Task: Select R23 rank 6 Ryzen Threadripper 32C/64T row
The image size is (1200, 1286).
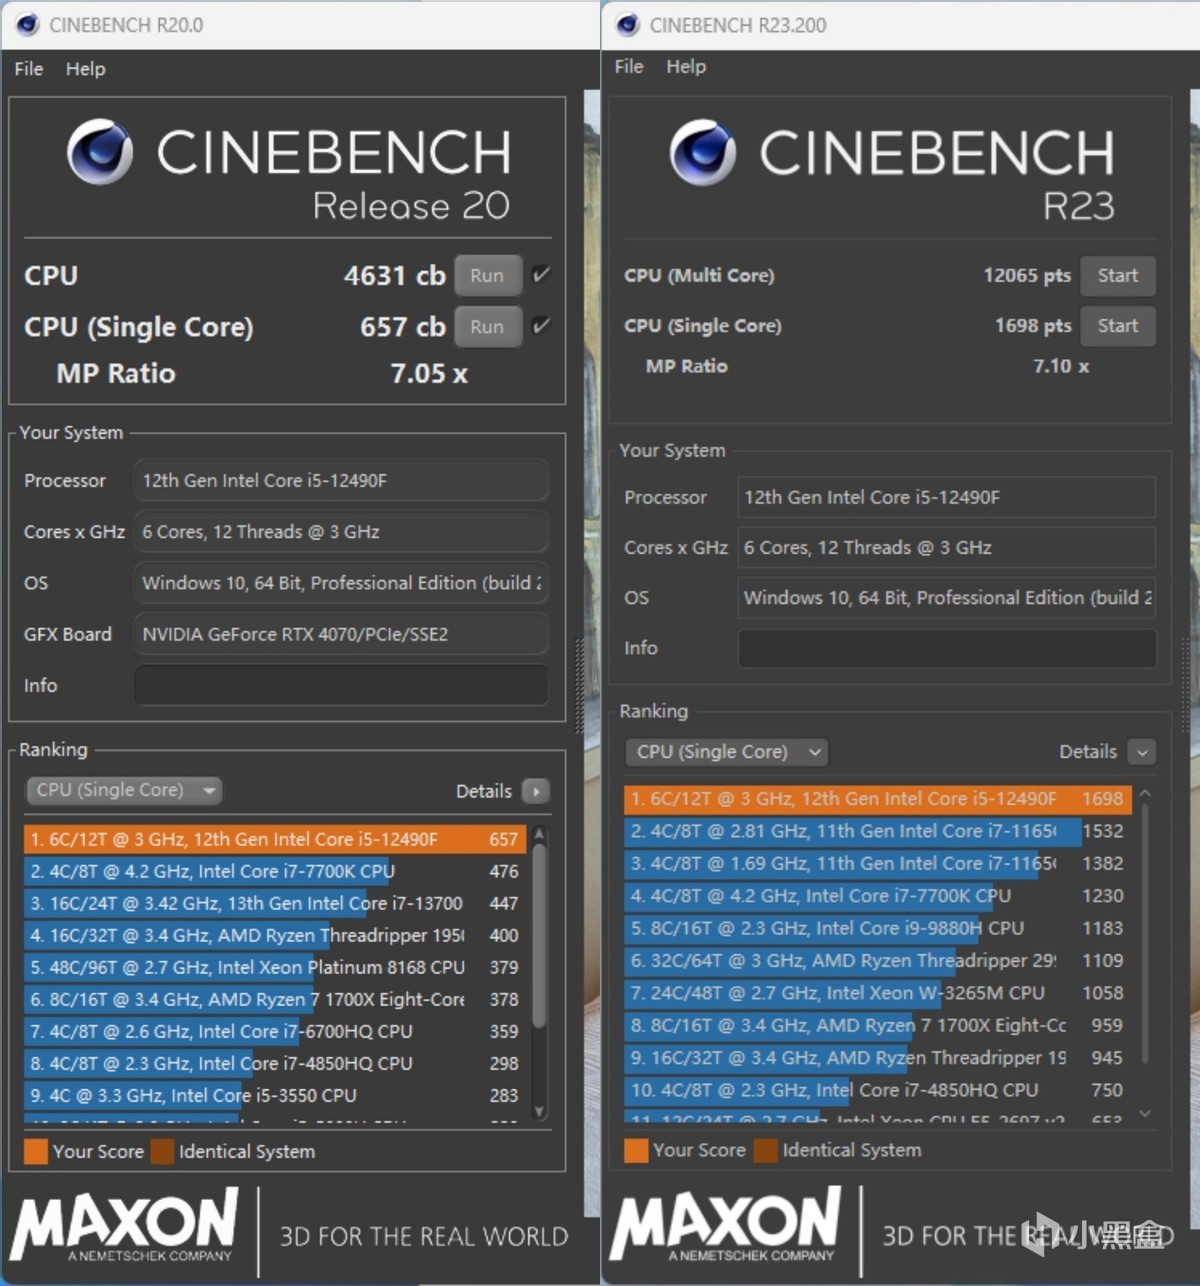Action: coord(878,960)
